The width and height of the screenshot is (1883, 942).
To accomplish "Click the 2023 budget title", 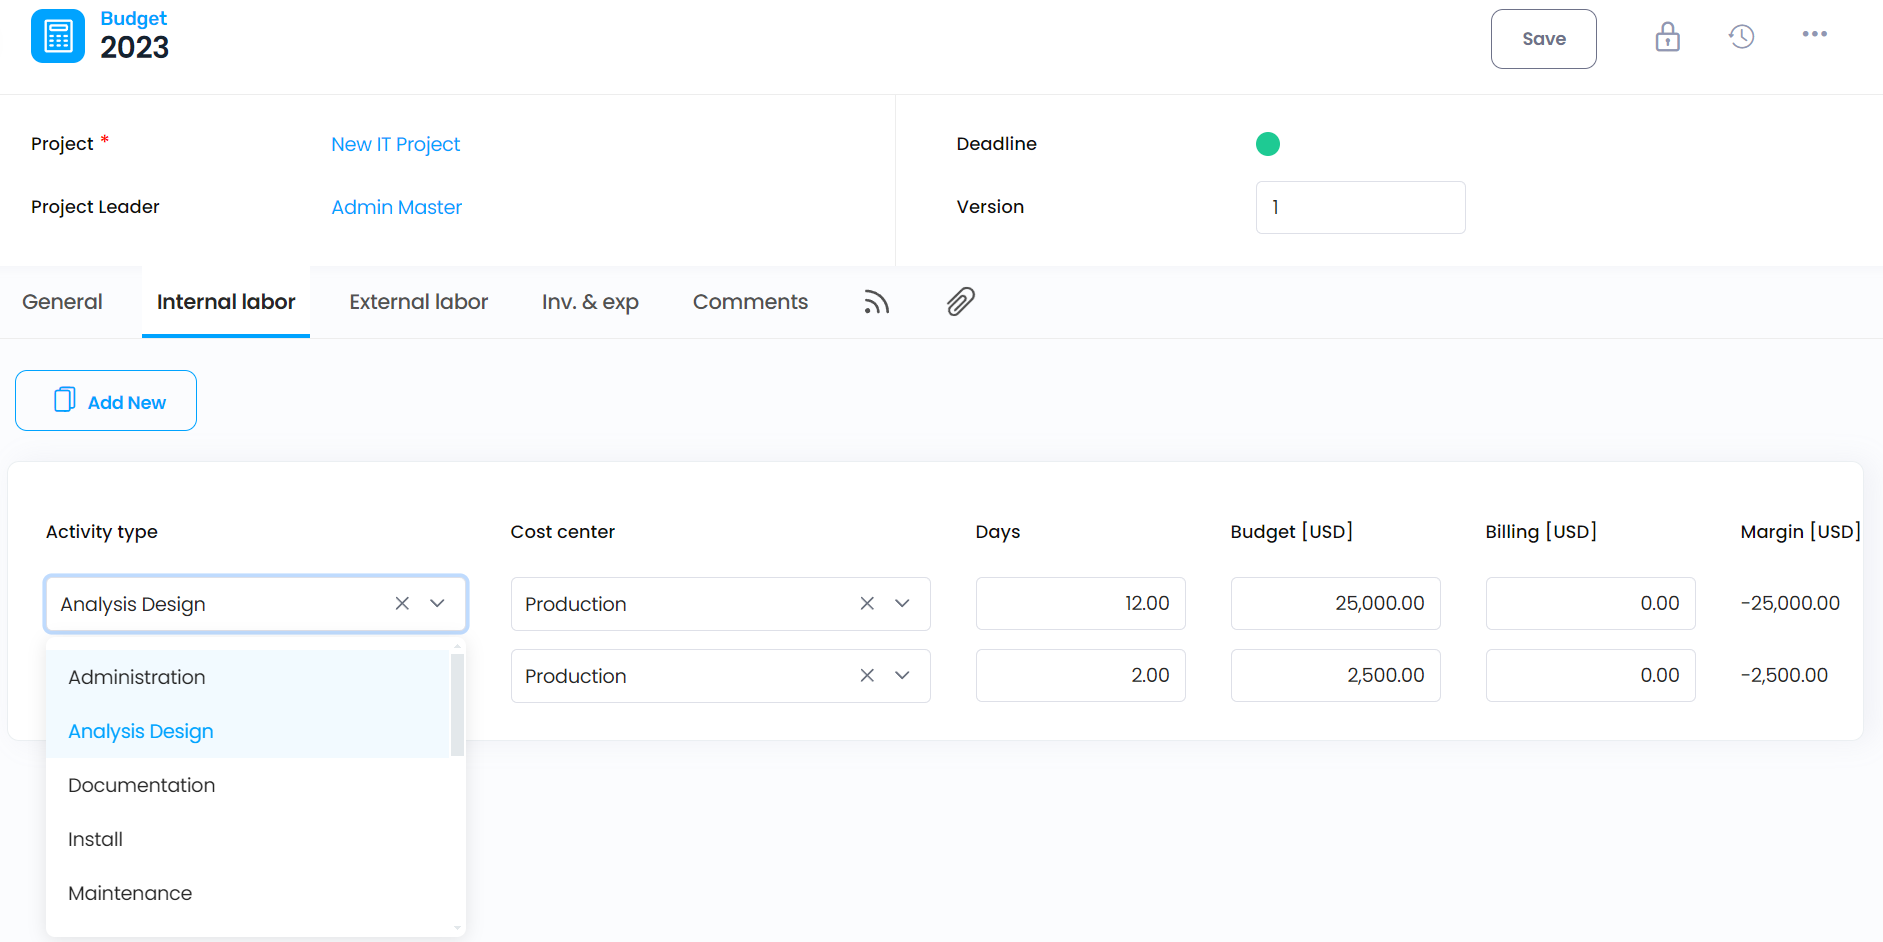I will tap(135, 47).
